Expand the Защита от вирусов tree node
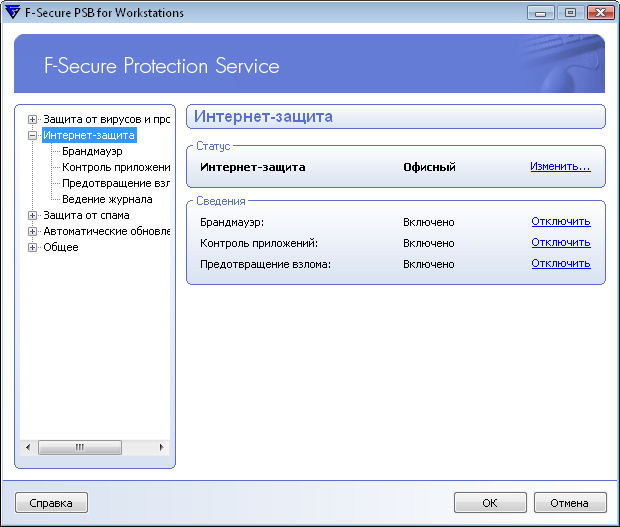Image resolution: width=620 pixels, height=527 pixels. point(32,119)
